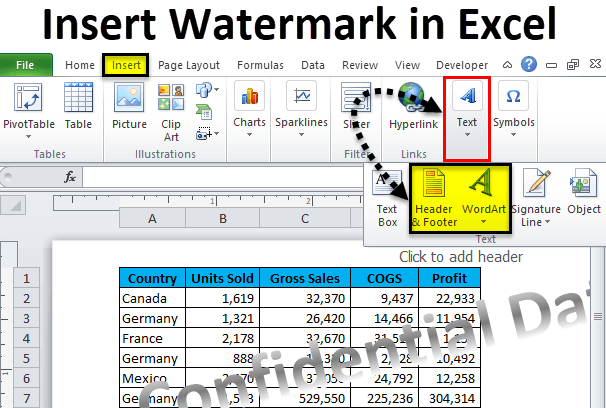
Task: Insert a Table
Action: (78, 106)
